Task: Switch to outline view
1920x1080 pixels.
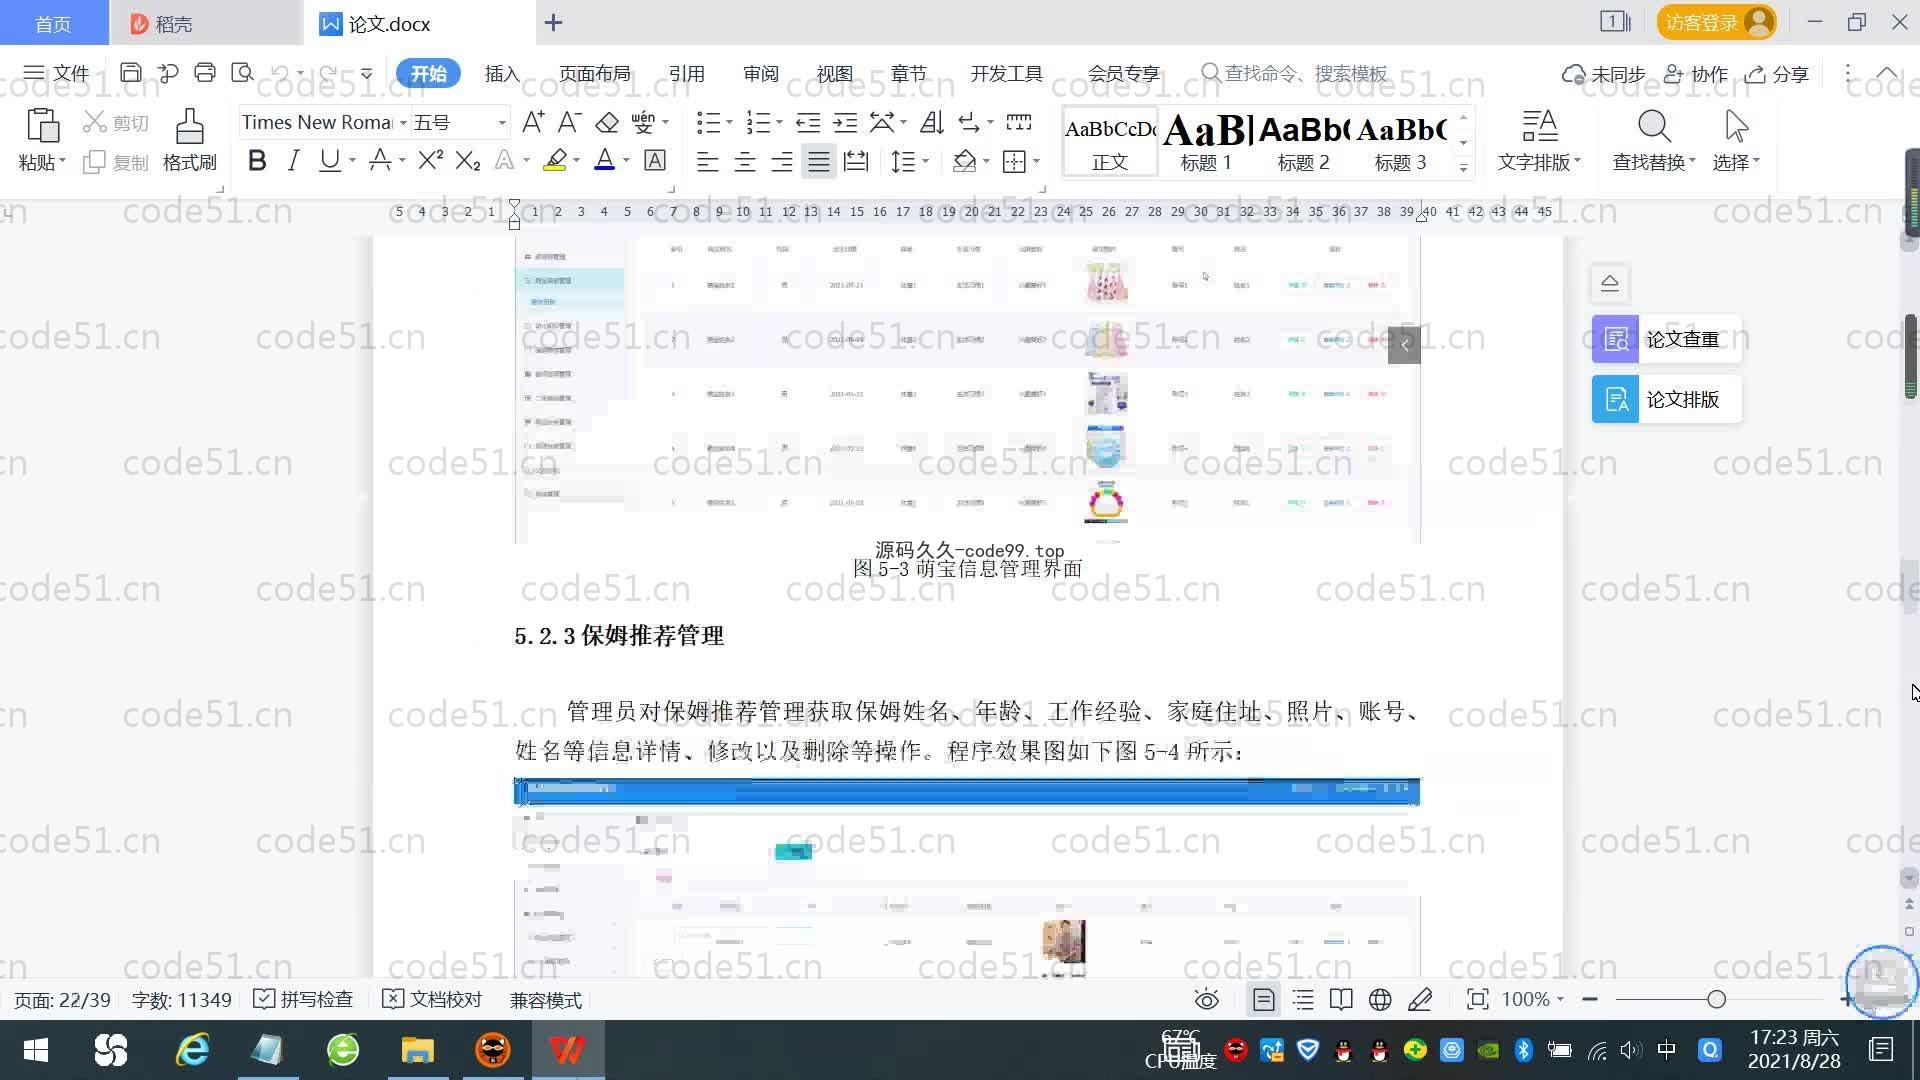Action: [x=1303, y=999]
